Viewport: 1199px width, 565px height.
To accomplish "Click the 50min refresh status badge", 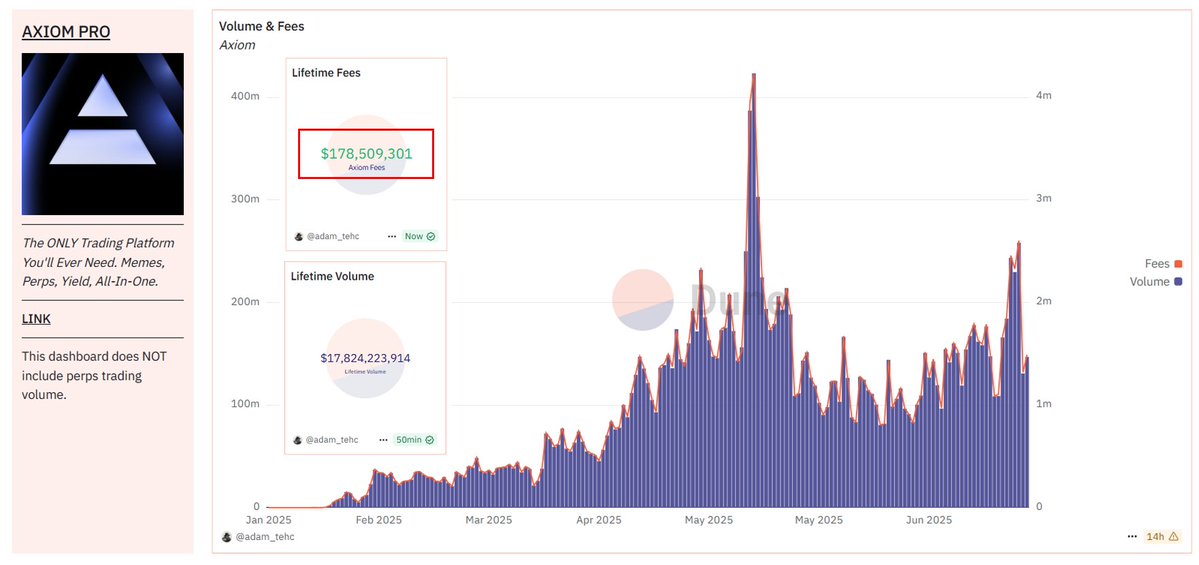I will 415,440.
